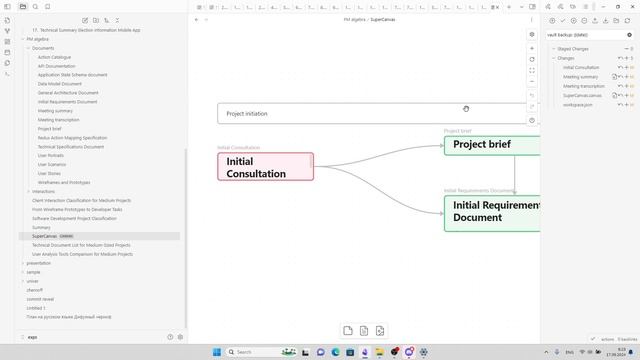640x360 pixels.
Task: Click the third ribbon icon in left strip
Action: pos(7,42)
